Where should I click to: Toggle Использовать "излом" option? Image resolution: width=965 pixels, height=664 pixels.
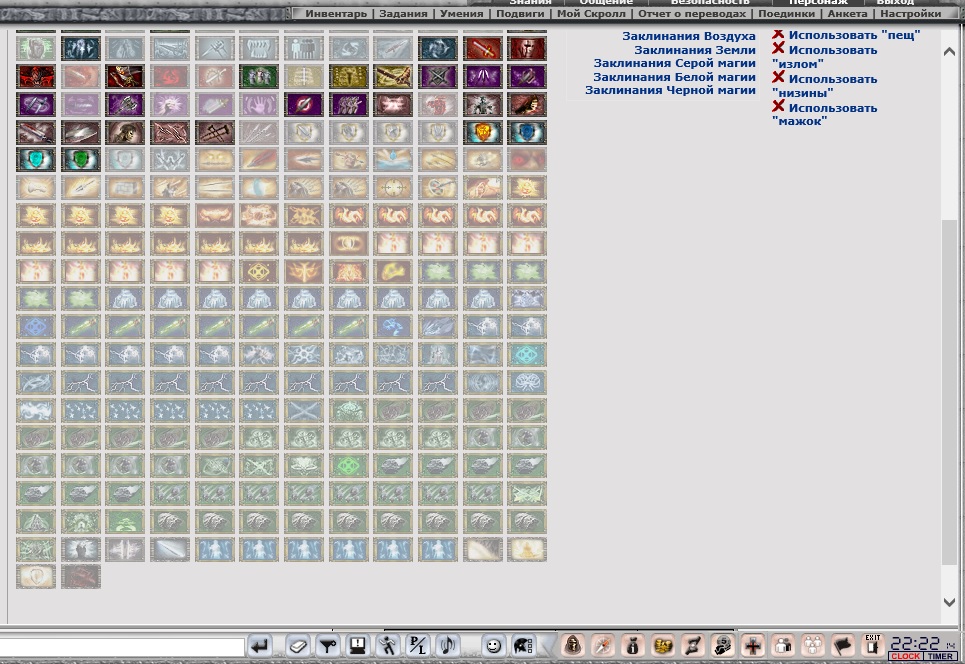pyautogui.click(x=825, y=57)
